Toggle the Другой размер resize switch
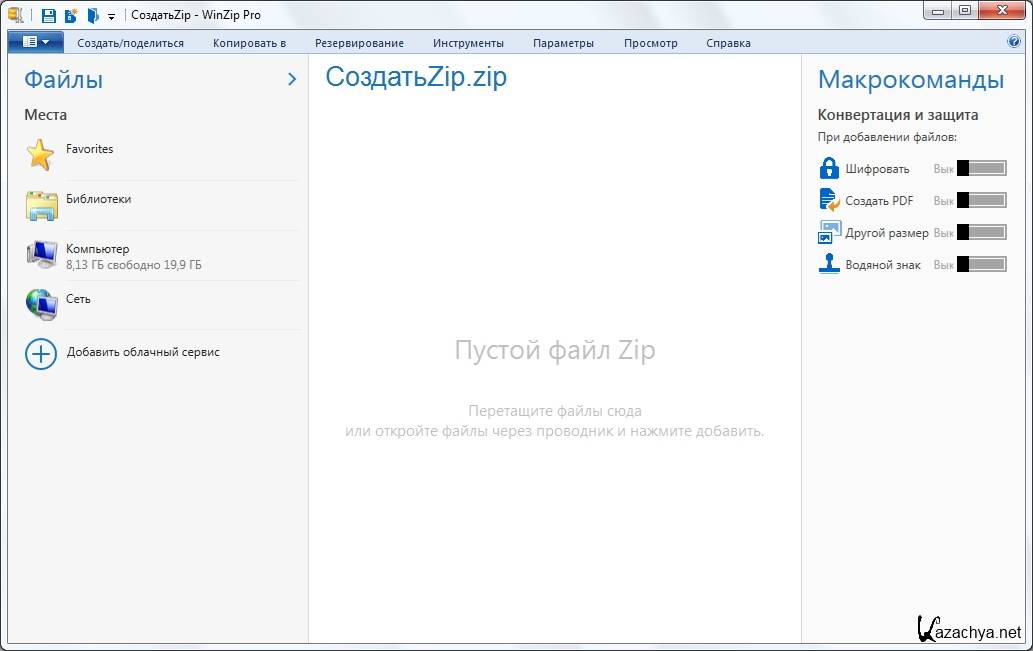Image resolution: width=1033 pixels, height=651 pixels. click(x=981, y=232)
